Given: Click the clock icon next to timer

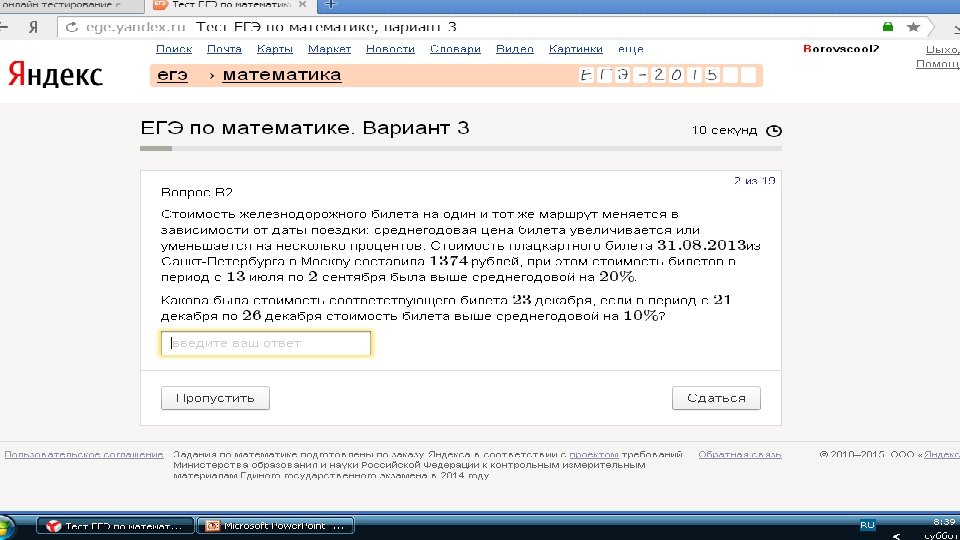Looking at the screenshot, I should coord(774,130).
